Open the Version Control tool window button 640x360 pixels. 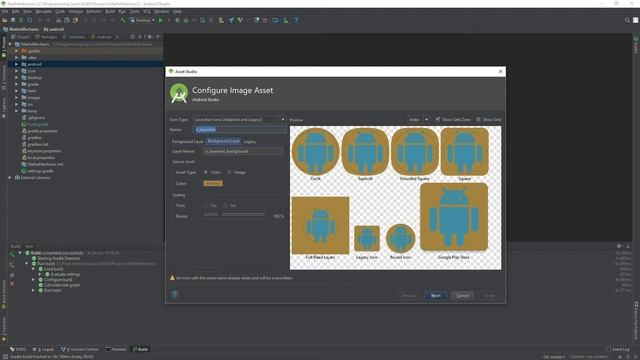click(80, 349)
